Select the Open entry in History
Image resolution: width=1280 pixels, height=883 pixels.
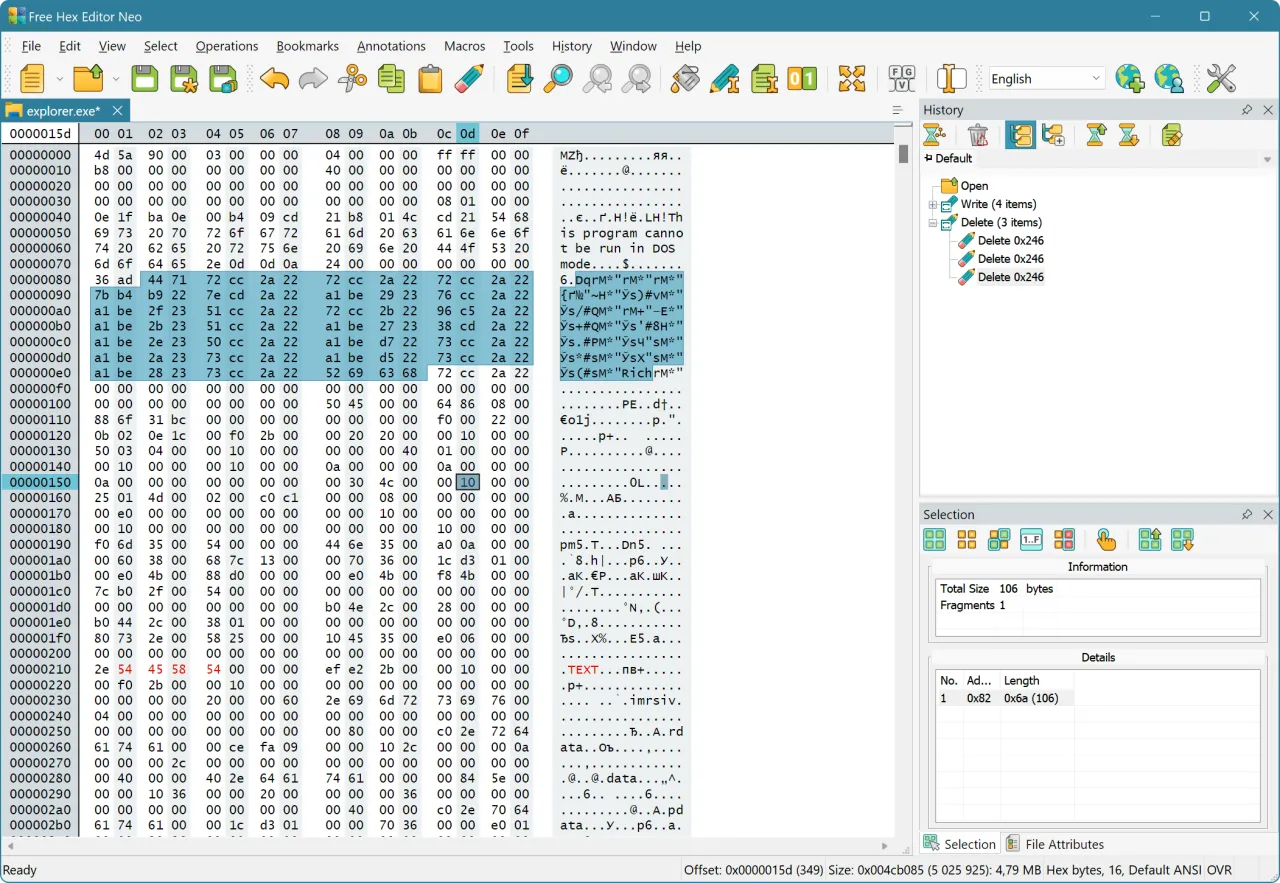(973, 186)
